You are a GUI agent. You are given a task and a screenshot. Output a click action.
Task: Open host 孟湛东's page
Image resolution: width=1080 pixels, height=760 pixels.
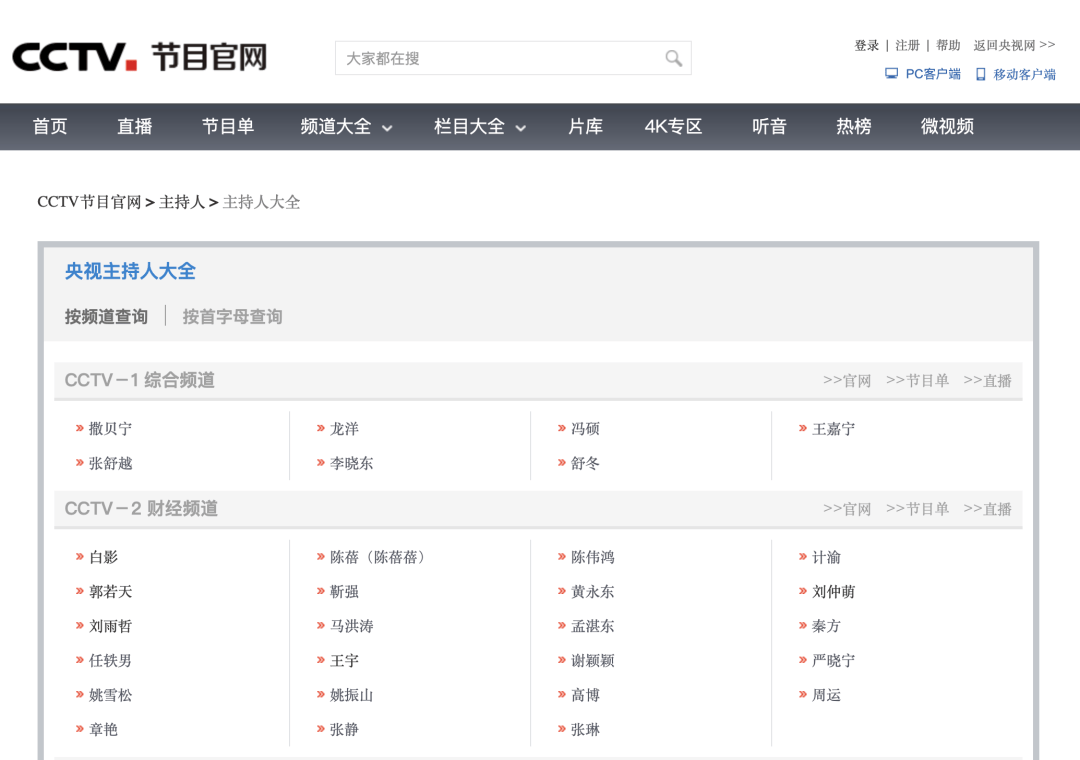592,626
